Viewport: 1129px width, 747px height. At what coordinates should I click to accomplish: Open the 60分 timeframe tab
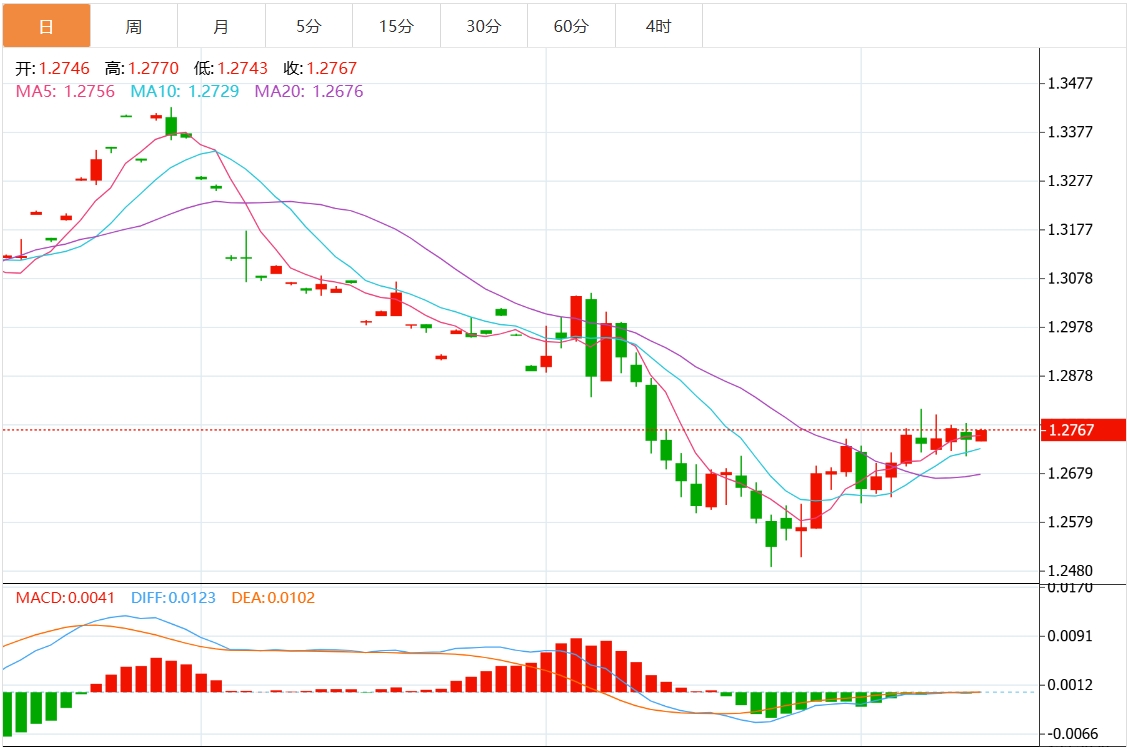tap(571, 26)
